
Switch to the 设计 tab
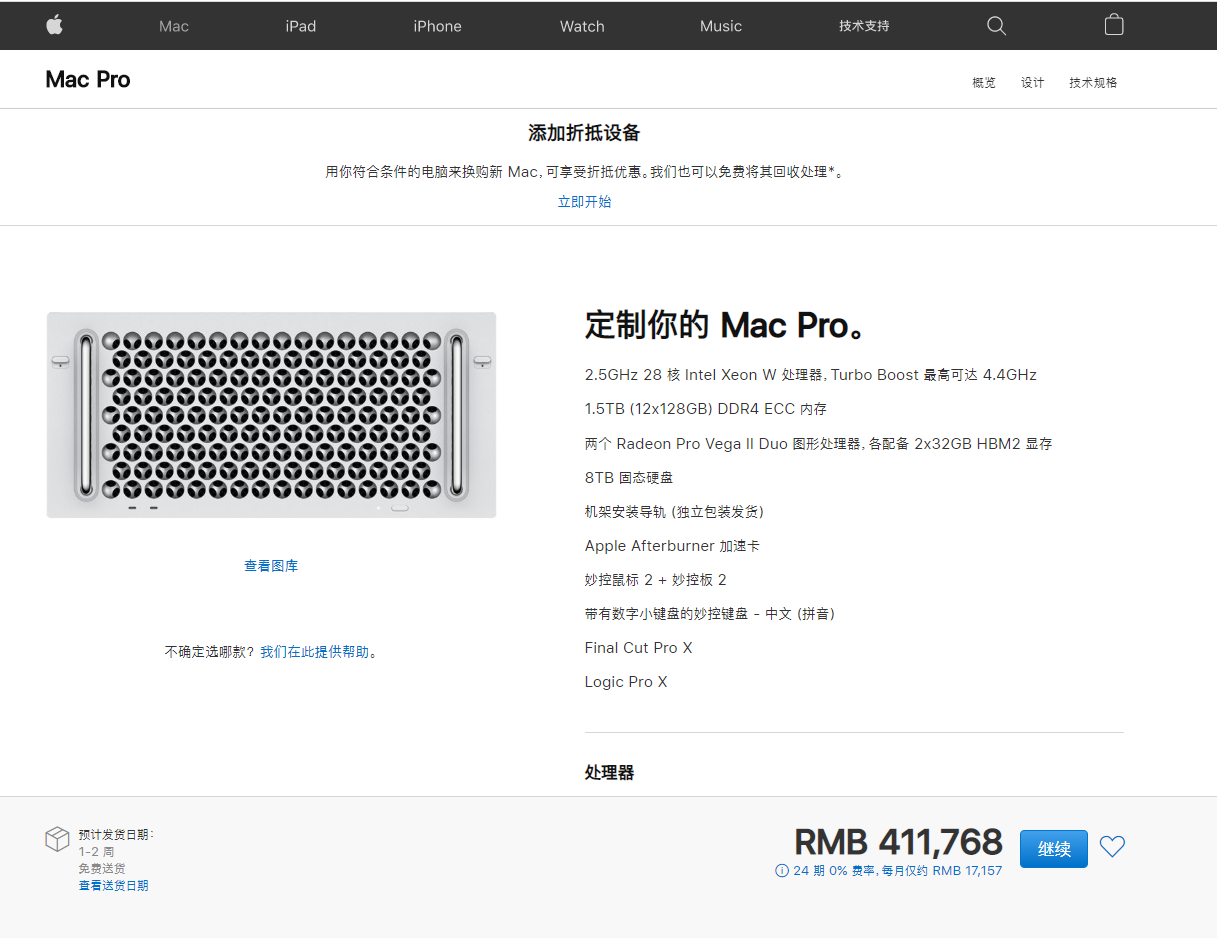1033,83
